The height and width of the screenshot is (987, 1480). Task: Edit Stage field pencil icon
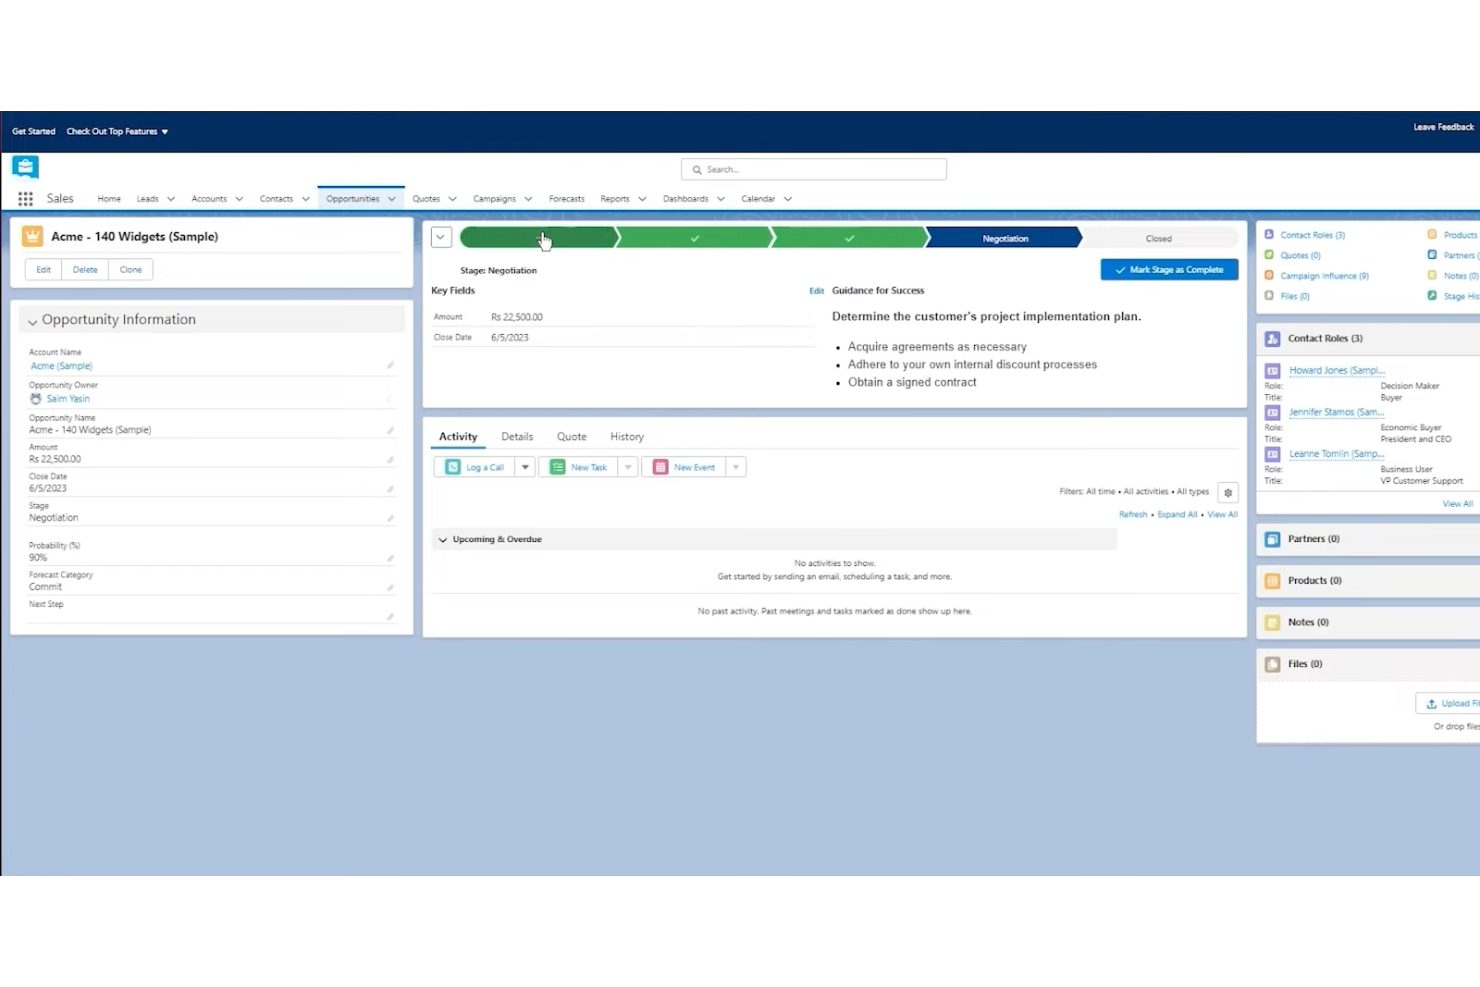point(390,518)
